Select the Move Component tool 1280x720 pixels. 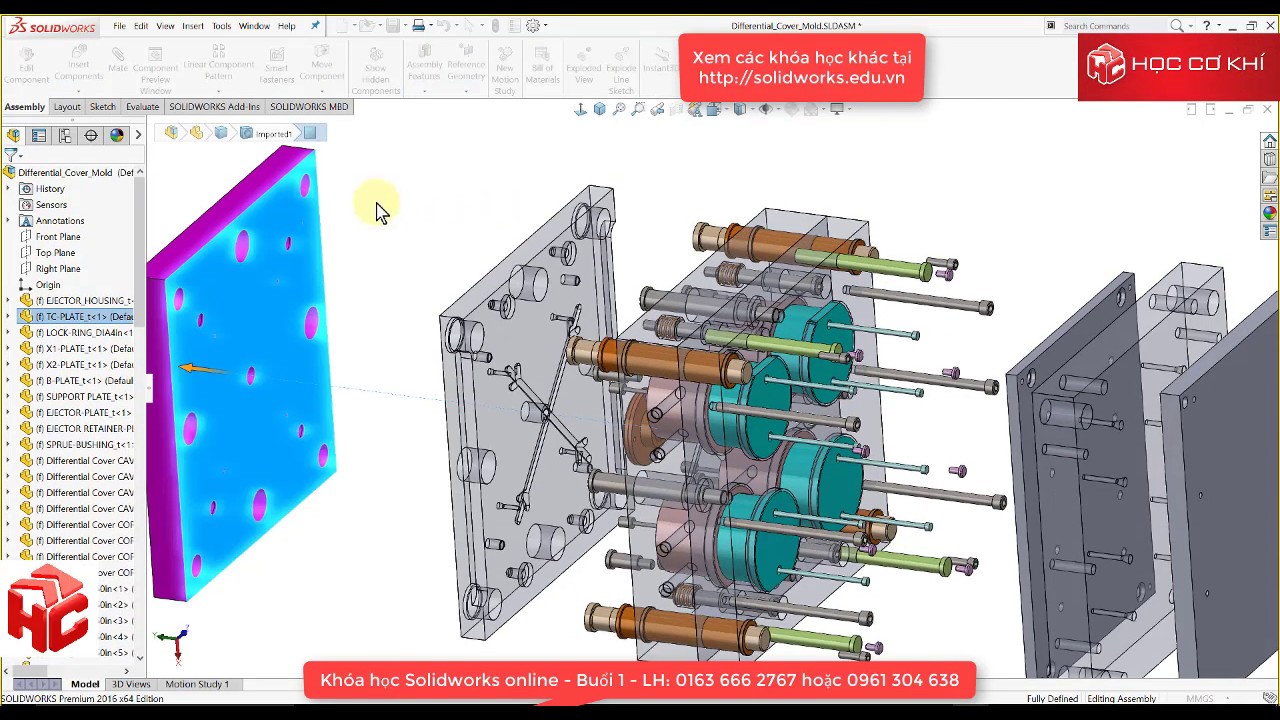[321, 63]
